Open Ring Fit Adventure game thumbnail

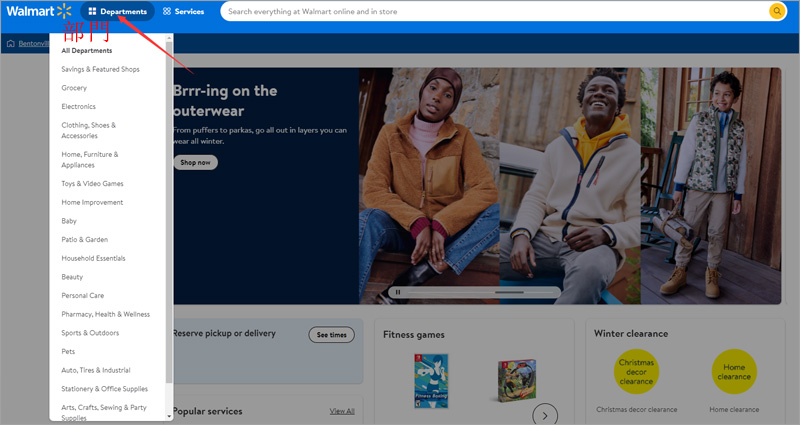tap(517, 380)
